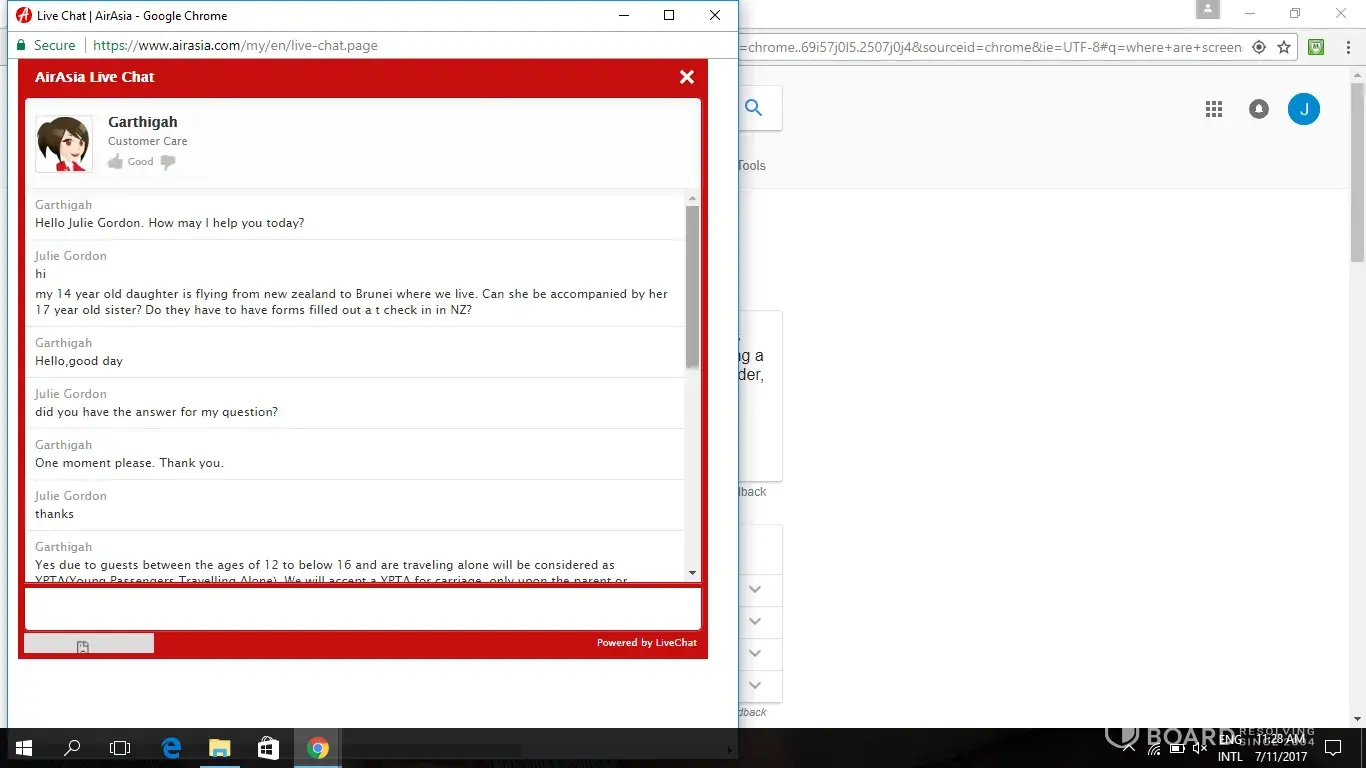The width and height of the screenshot is (1366, 768).
Task: Close the AirAsia Live Chat panel
Action: (686, 77)
